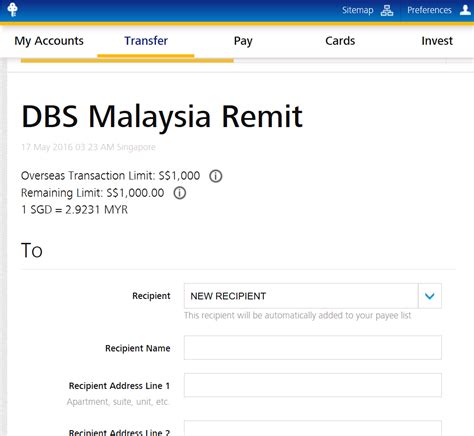Click the yellow step progress bar

127,61
